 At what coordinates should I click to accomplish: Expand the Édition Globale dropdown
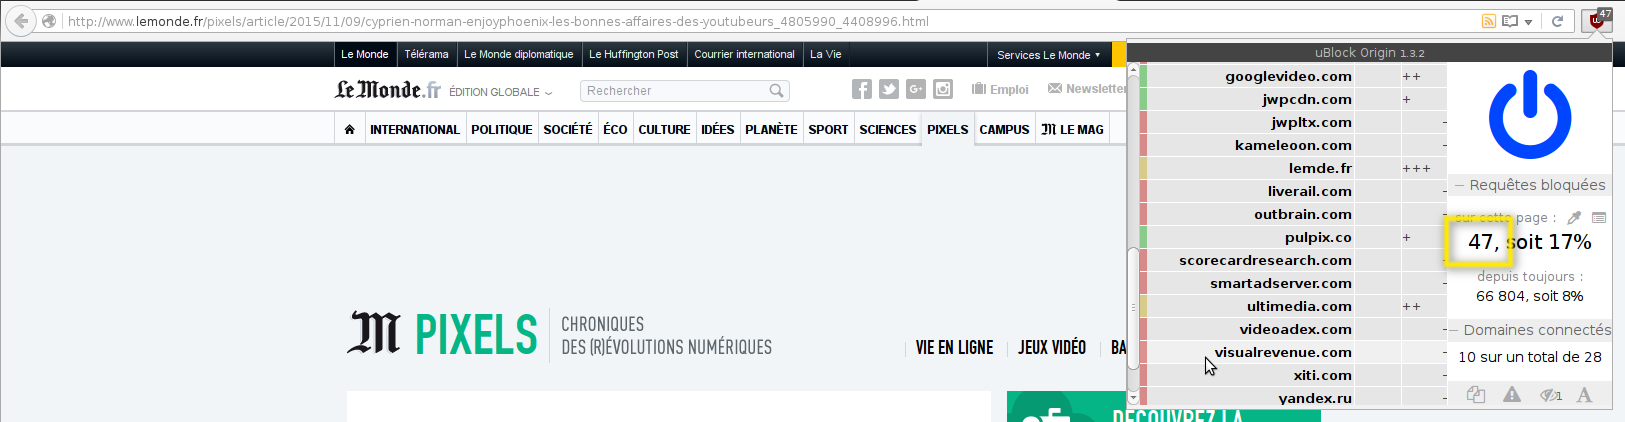click(500, 92)
